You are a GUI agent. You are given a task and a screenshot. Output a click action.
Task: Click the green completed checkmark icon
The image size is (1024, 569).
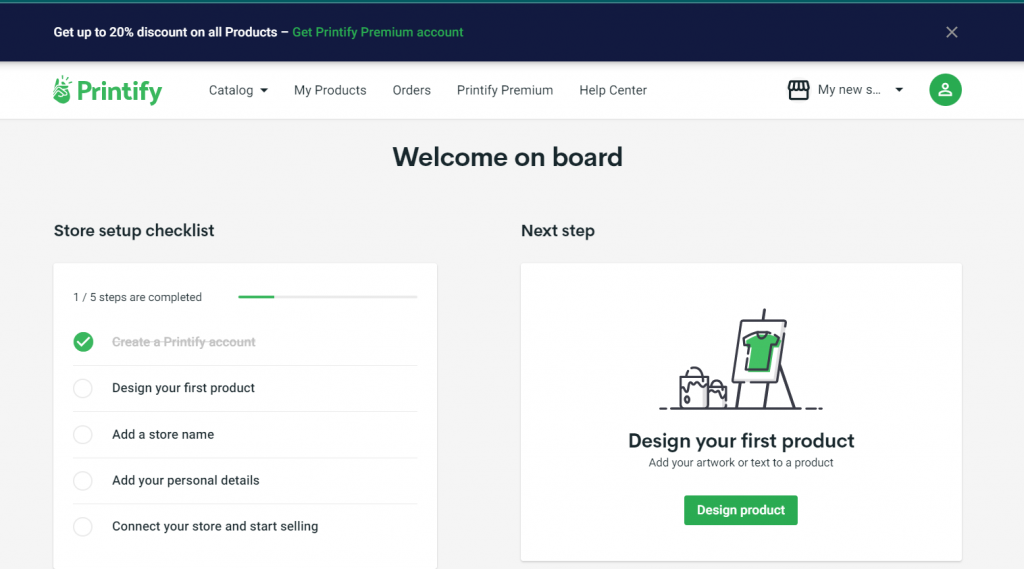tap(83, 342)
